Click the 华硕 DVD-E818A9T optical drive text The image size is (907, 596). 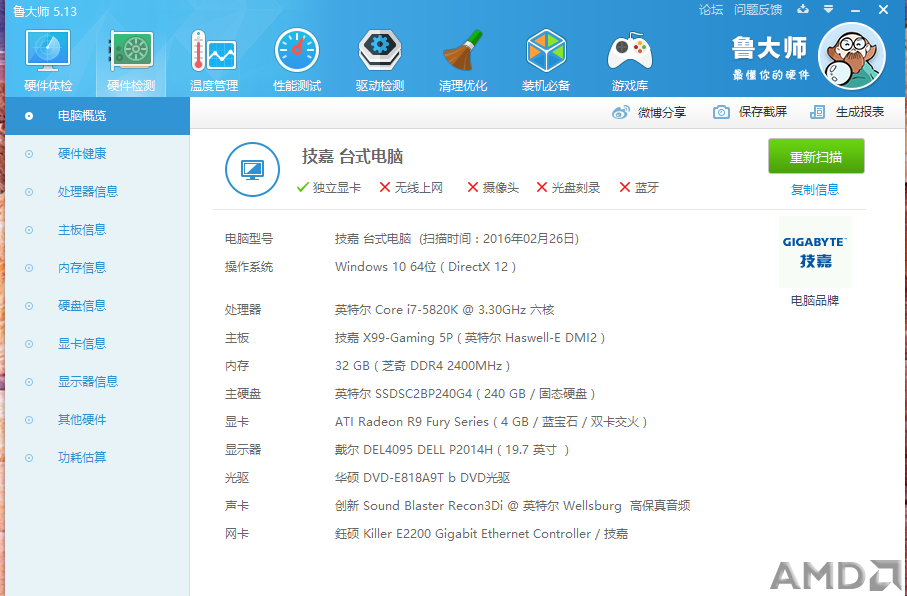[x=422, y=478]
